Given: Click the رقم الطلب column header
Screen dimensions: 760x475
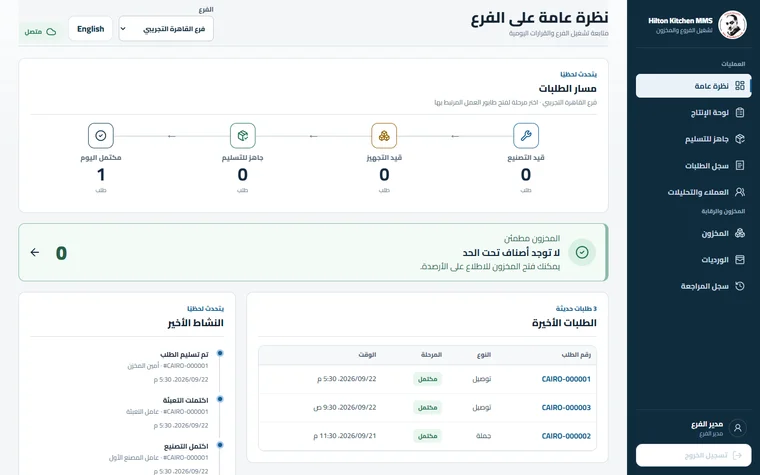Looking at the screenshot, I should [x=576, y=355].
